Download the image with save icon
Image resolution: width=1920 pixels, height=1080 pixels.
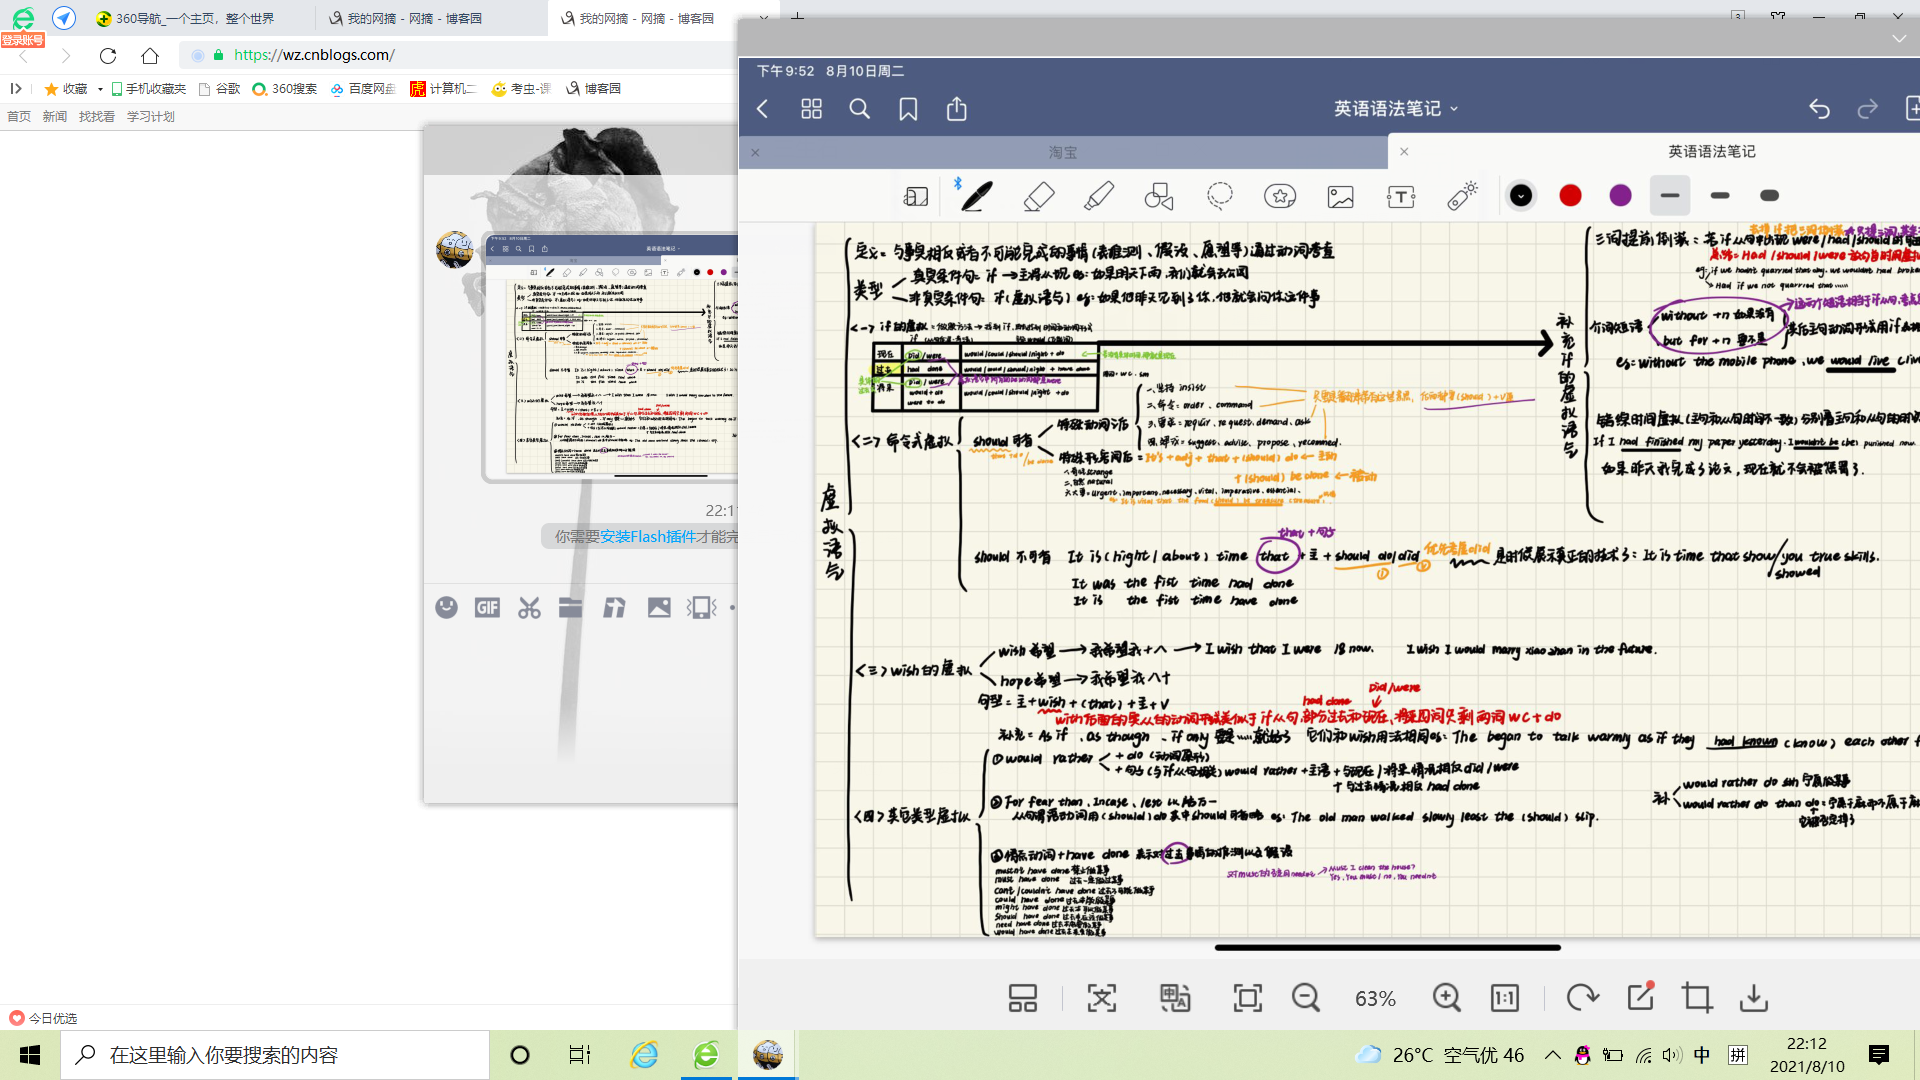click(x=1754, y=997)
